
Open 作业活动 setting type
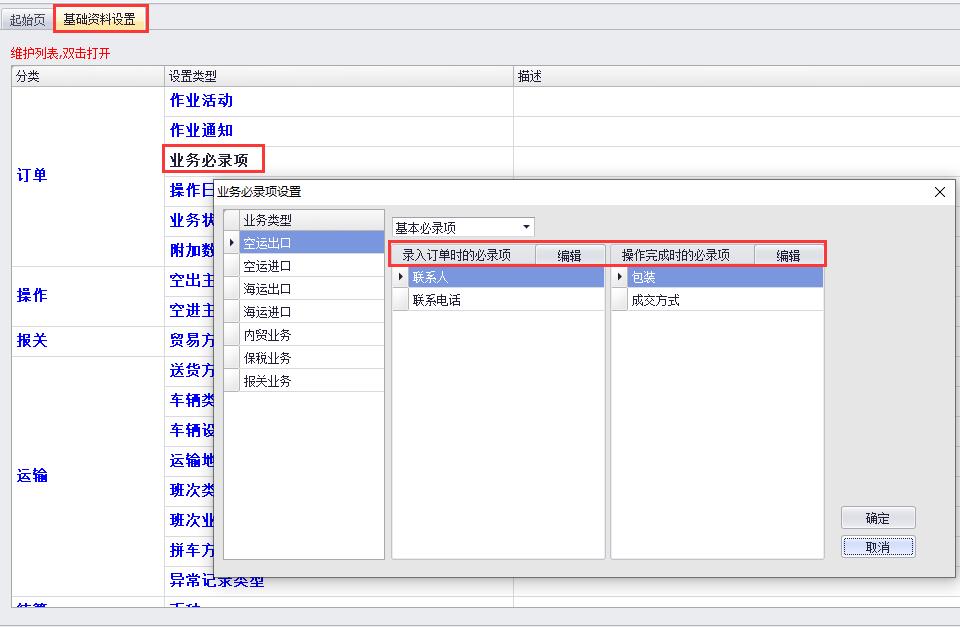[x=201, y=101]
